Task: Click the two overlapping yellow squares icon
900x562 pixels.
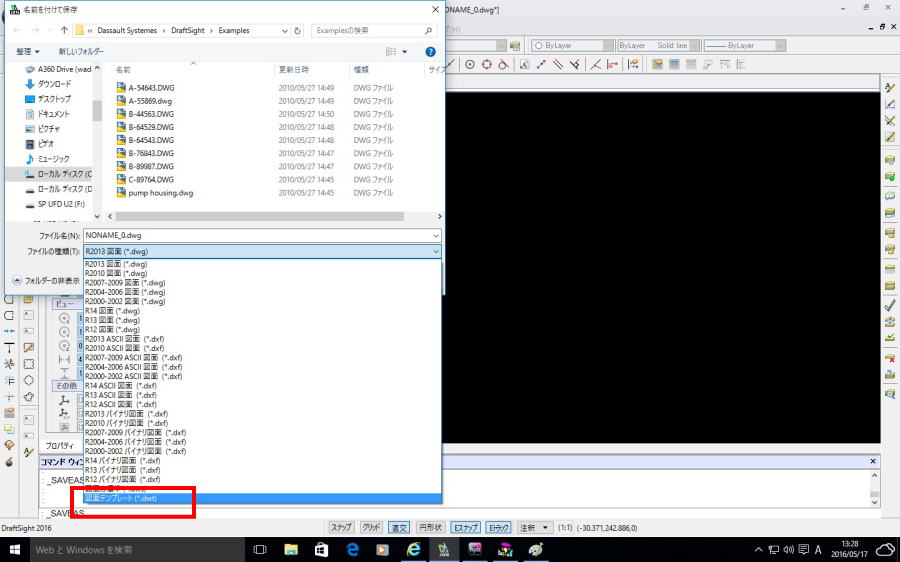Action: pyautogui.click(x=9, y=429)
